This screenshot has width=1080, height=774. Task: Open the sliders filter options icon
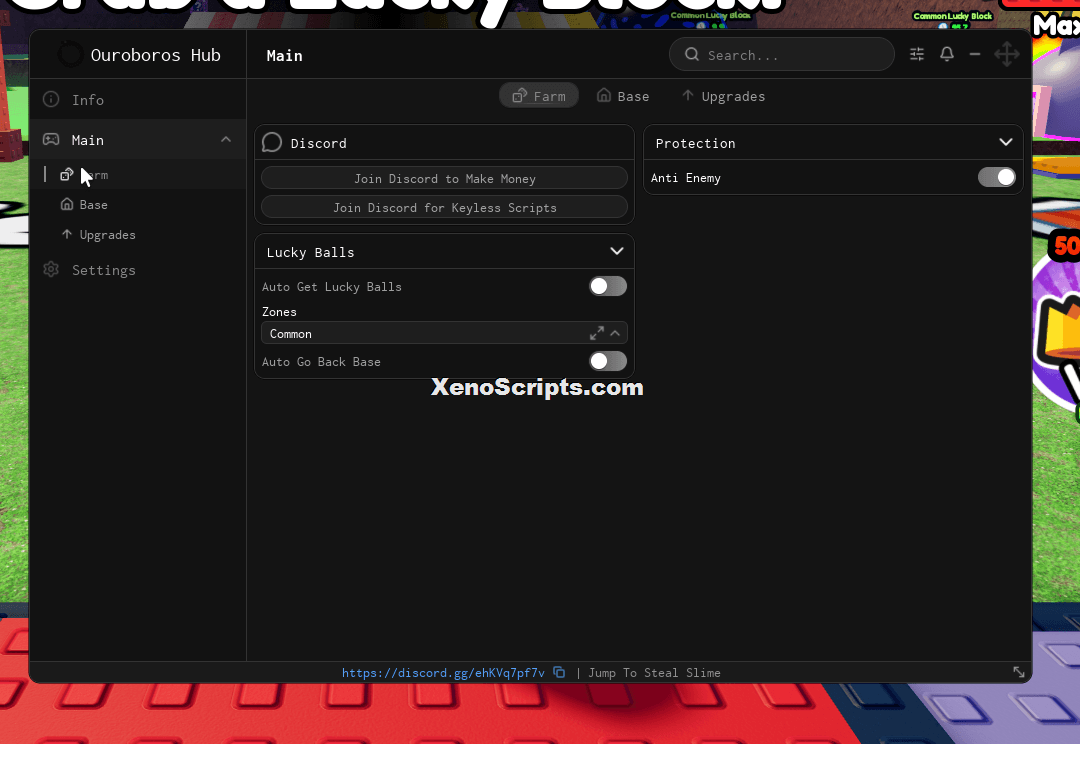click(917, 54)
